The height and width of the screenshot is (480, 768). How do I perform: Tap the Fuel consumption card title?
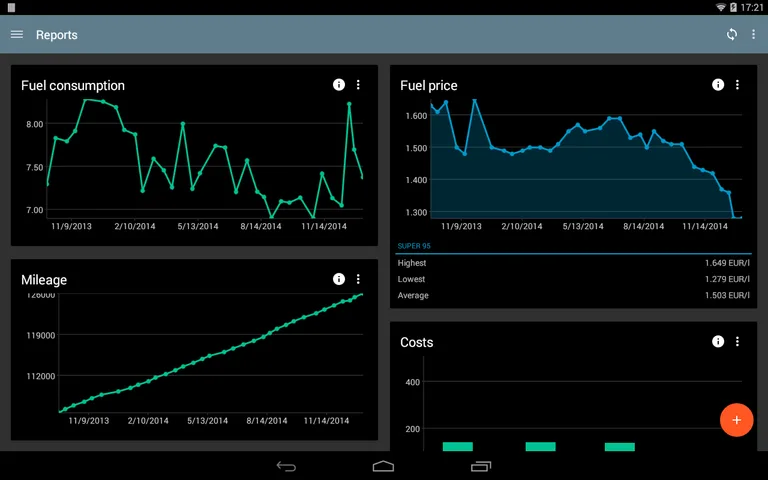point(73,86)
